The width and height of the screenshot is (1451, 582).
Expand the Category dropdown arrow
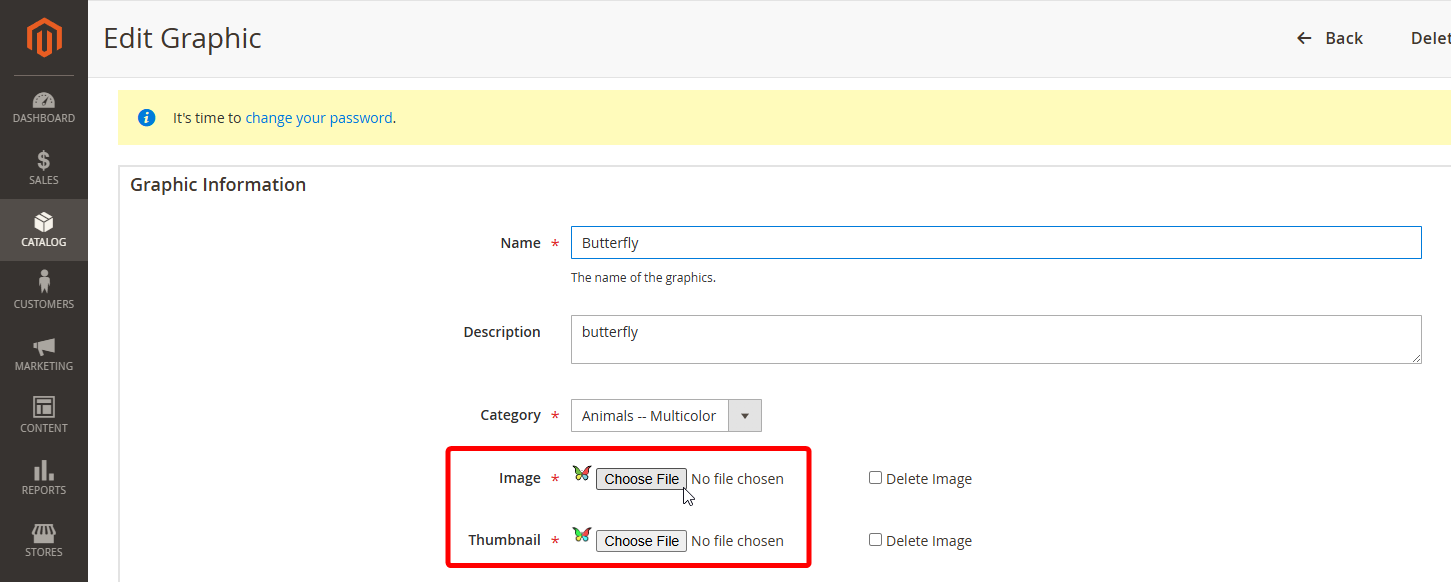coord(745,416)
